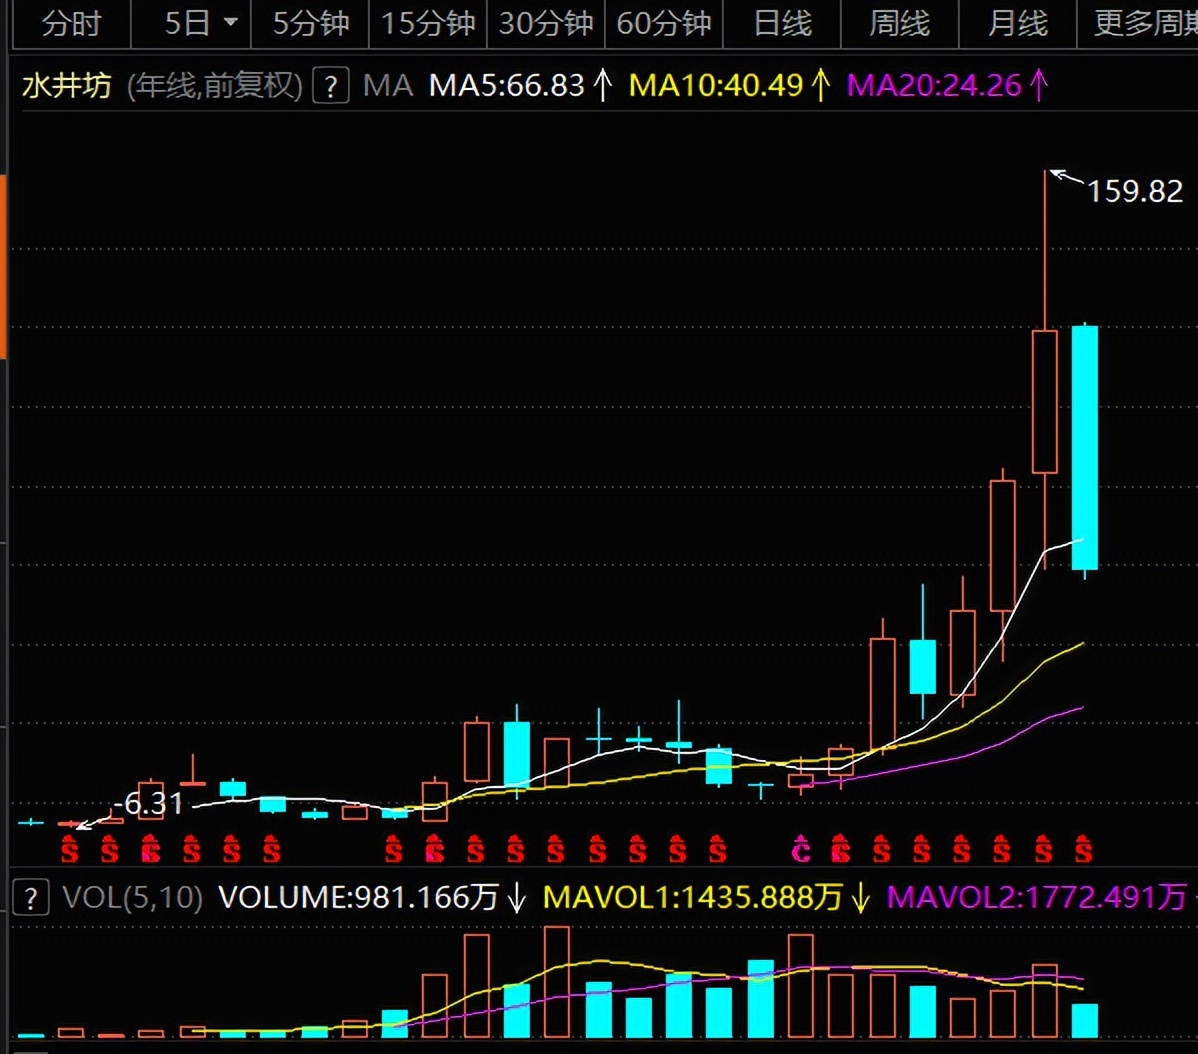Select the rightmost red S marker

point(1083,850)
